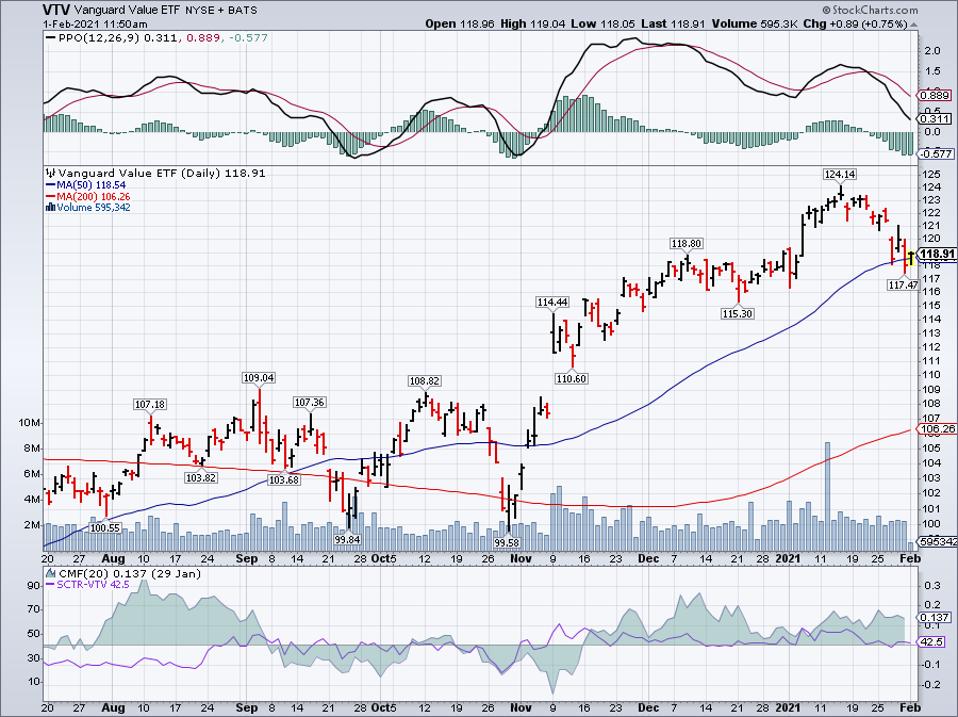The image size is (958, 717).
Task: Click the Low 118.05 value
Action: pyautogui.click(x=601, y=24)
